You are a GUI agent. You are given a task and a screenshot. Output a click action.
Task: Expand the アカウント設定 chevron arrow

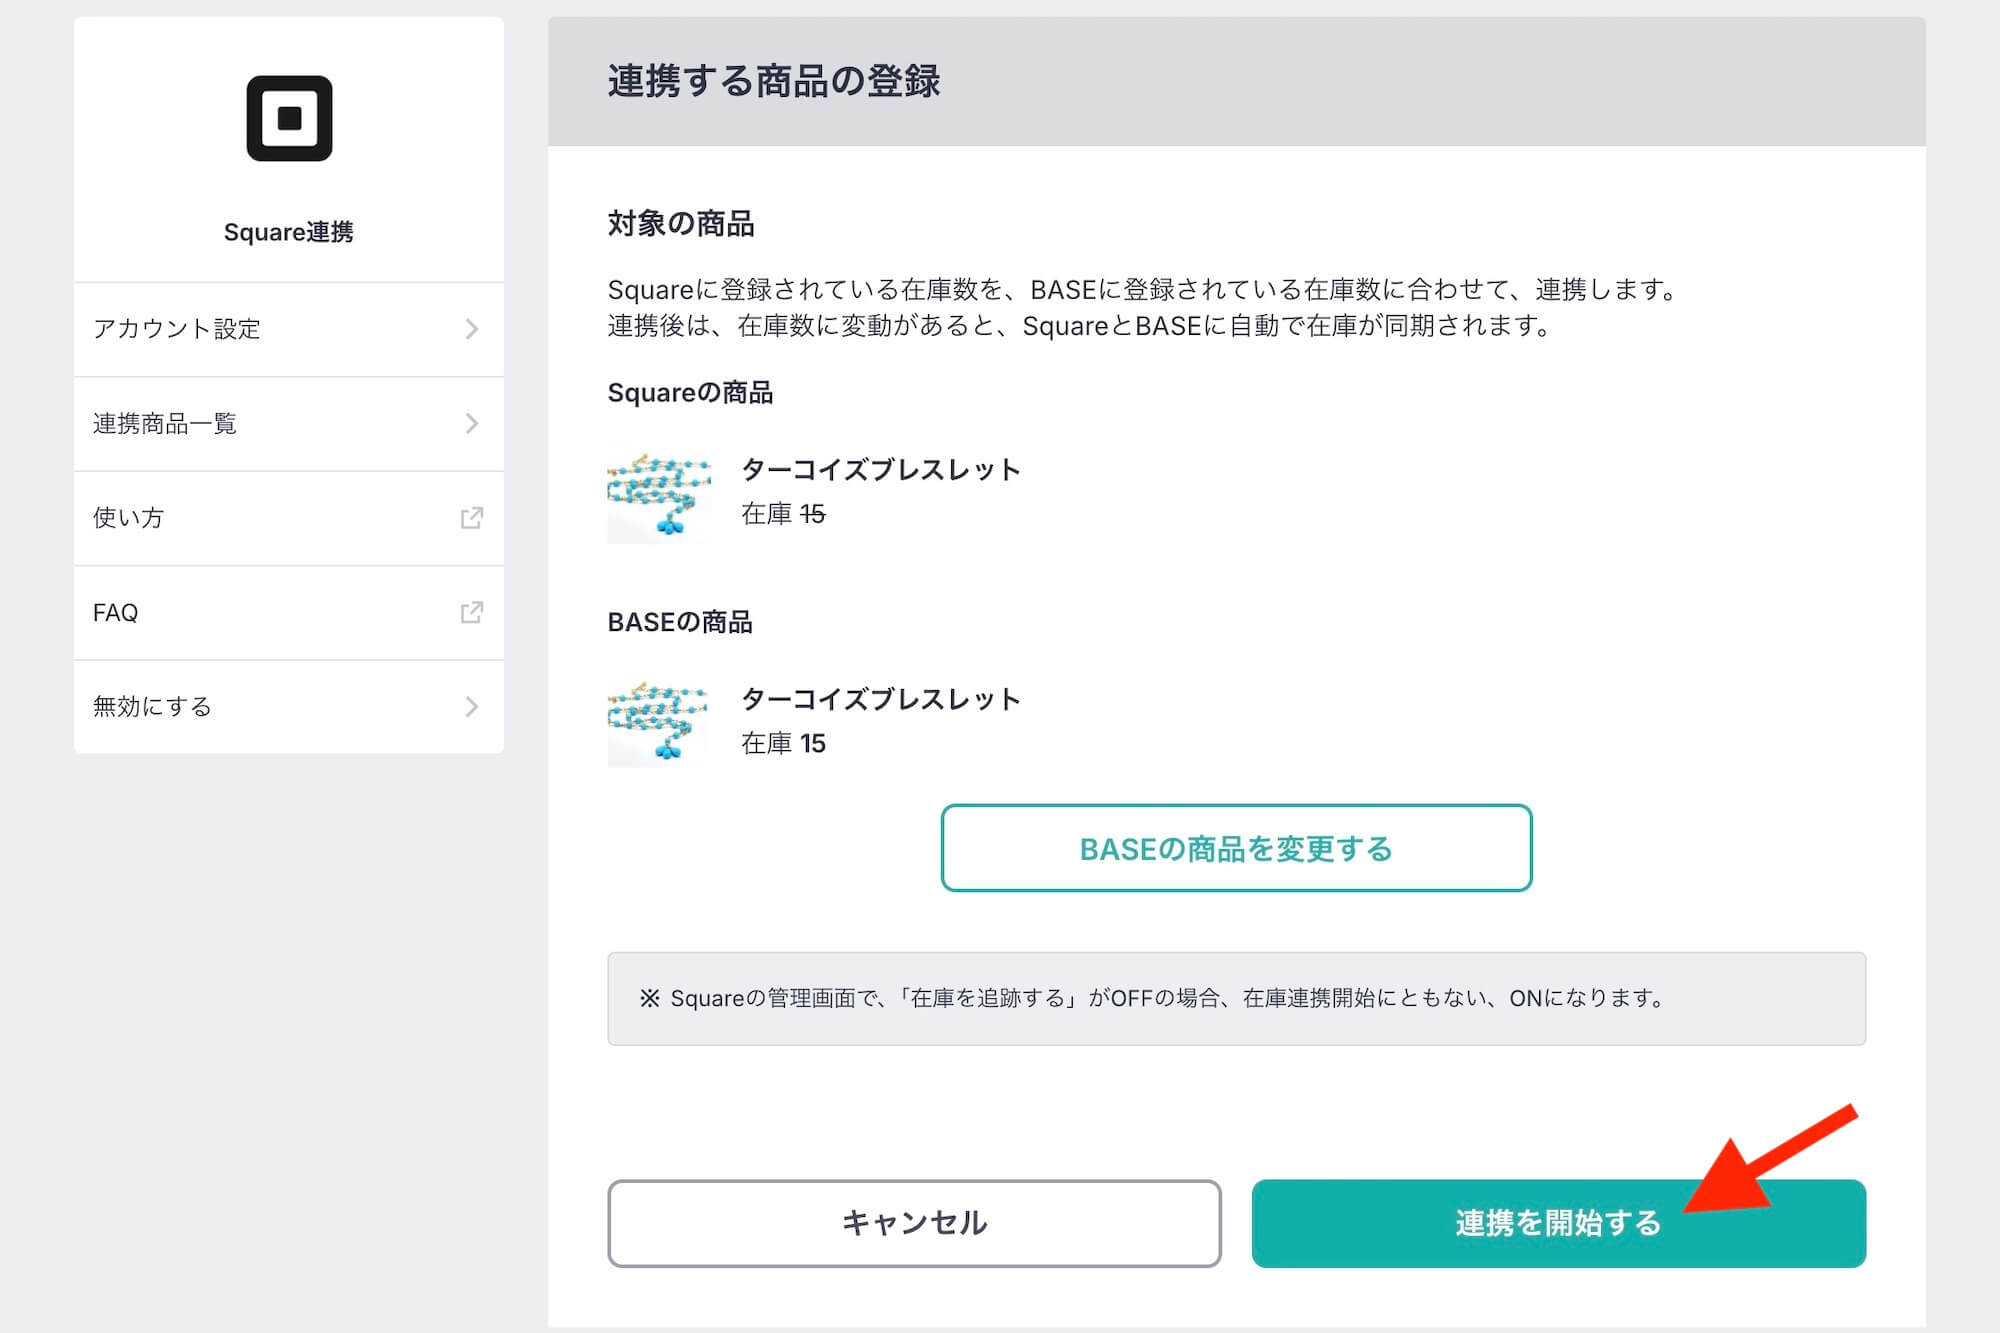pyautogui.click(x=472, y=329)
